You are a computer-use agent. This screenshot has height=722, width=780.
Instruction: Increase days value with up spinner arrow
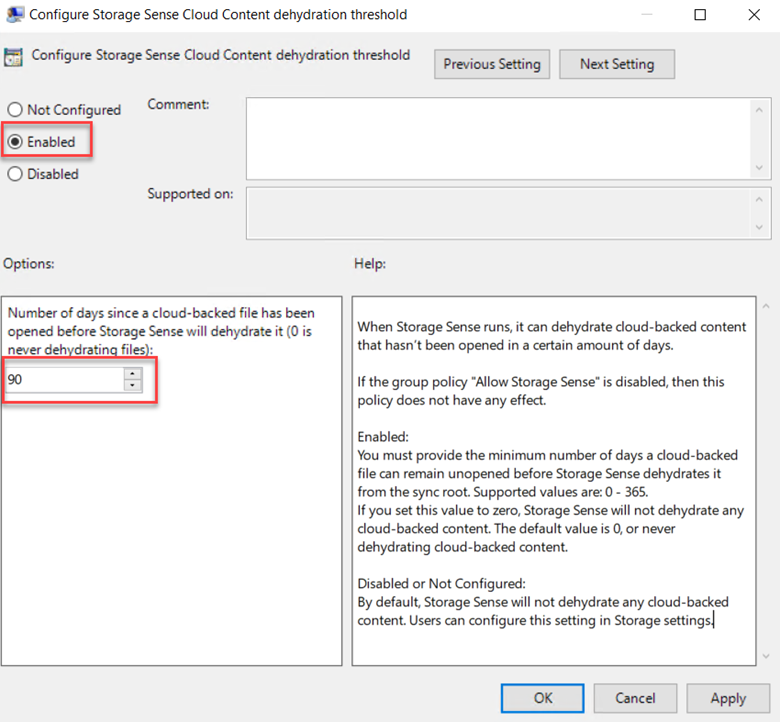click(x=133, y=374)
